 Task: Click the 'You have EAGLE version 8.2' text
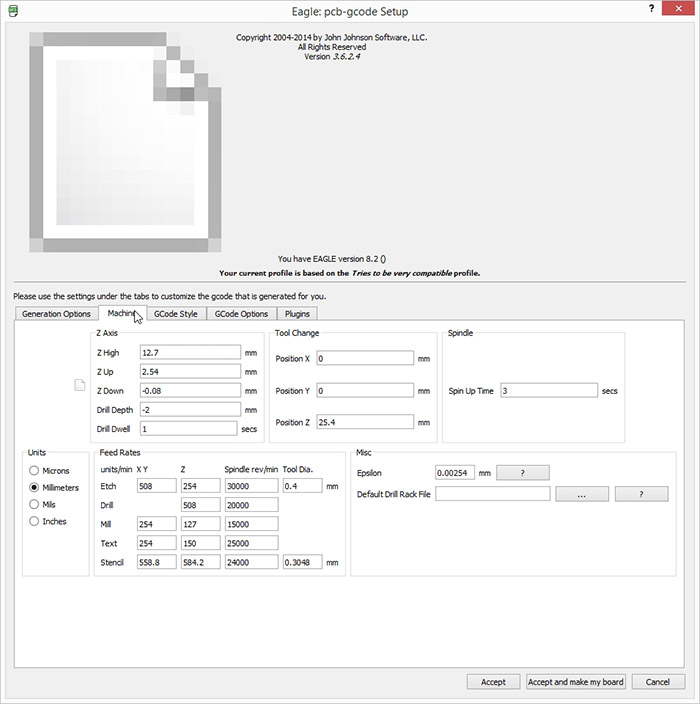pos(331,259)
